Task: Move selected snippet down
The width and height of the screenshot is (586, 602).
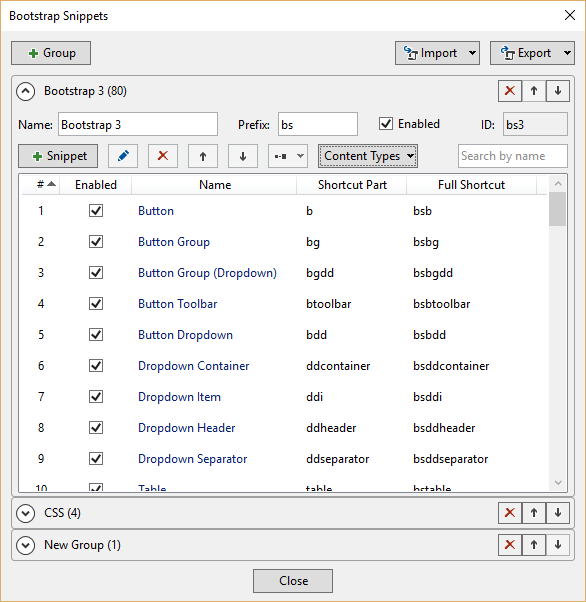Action: [243, 156]
